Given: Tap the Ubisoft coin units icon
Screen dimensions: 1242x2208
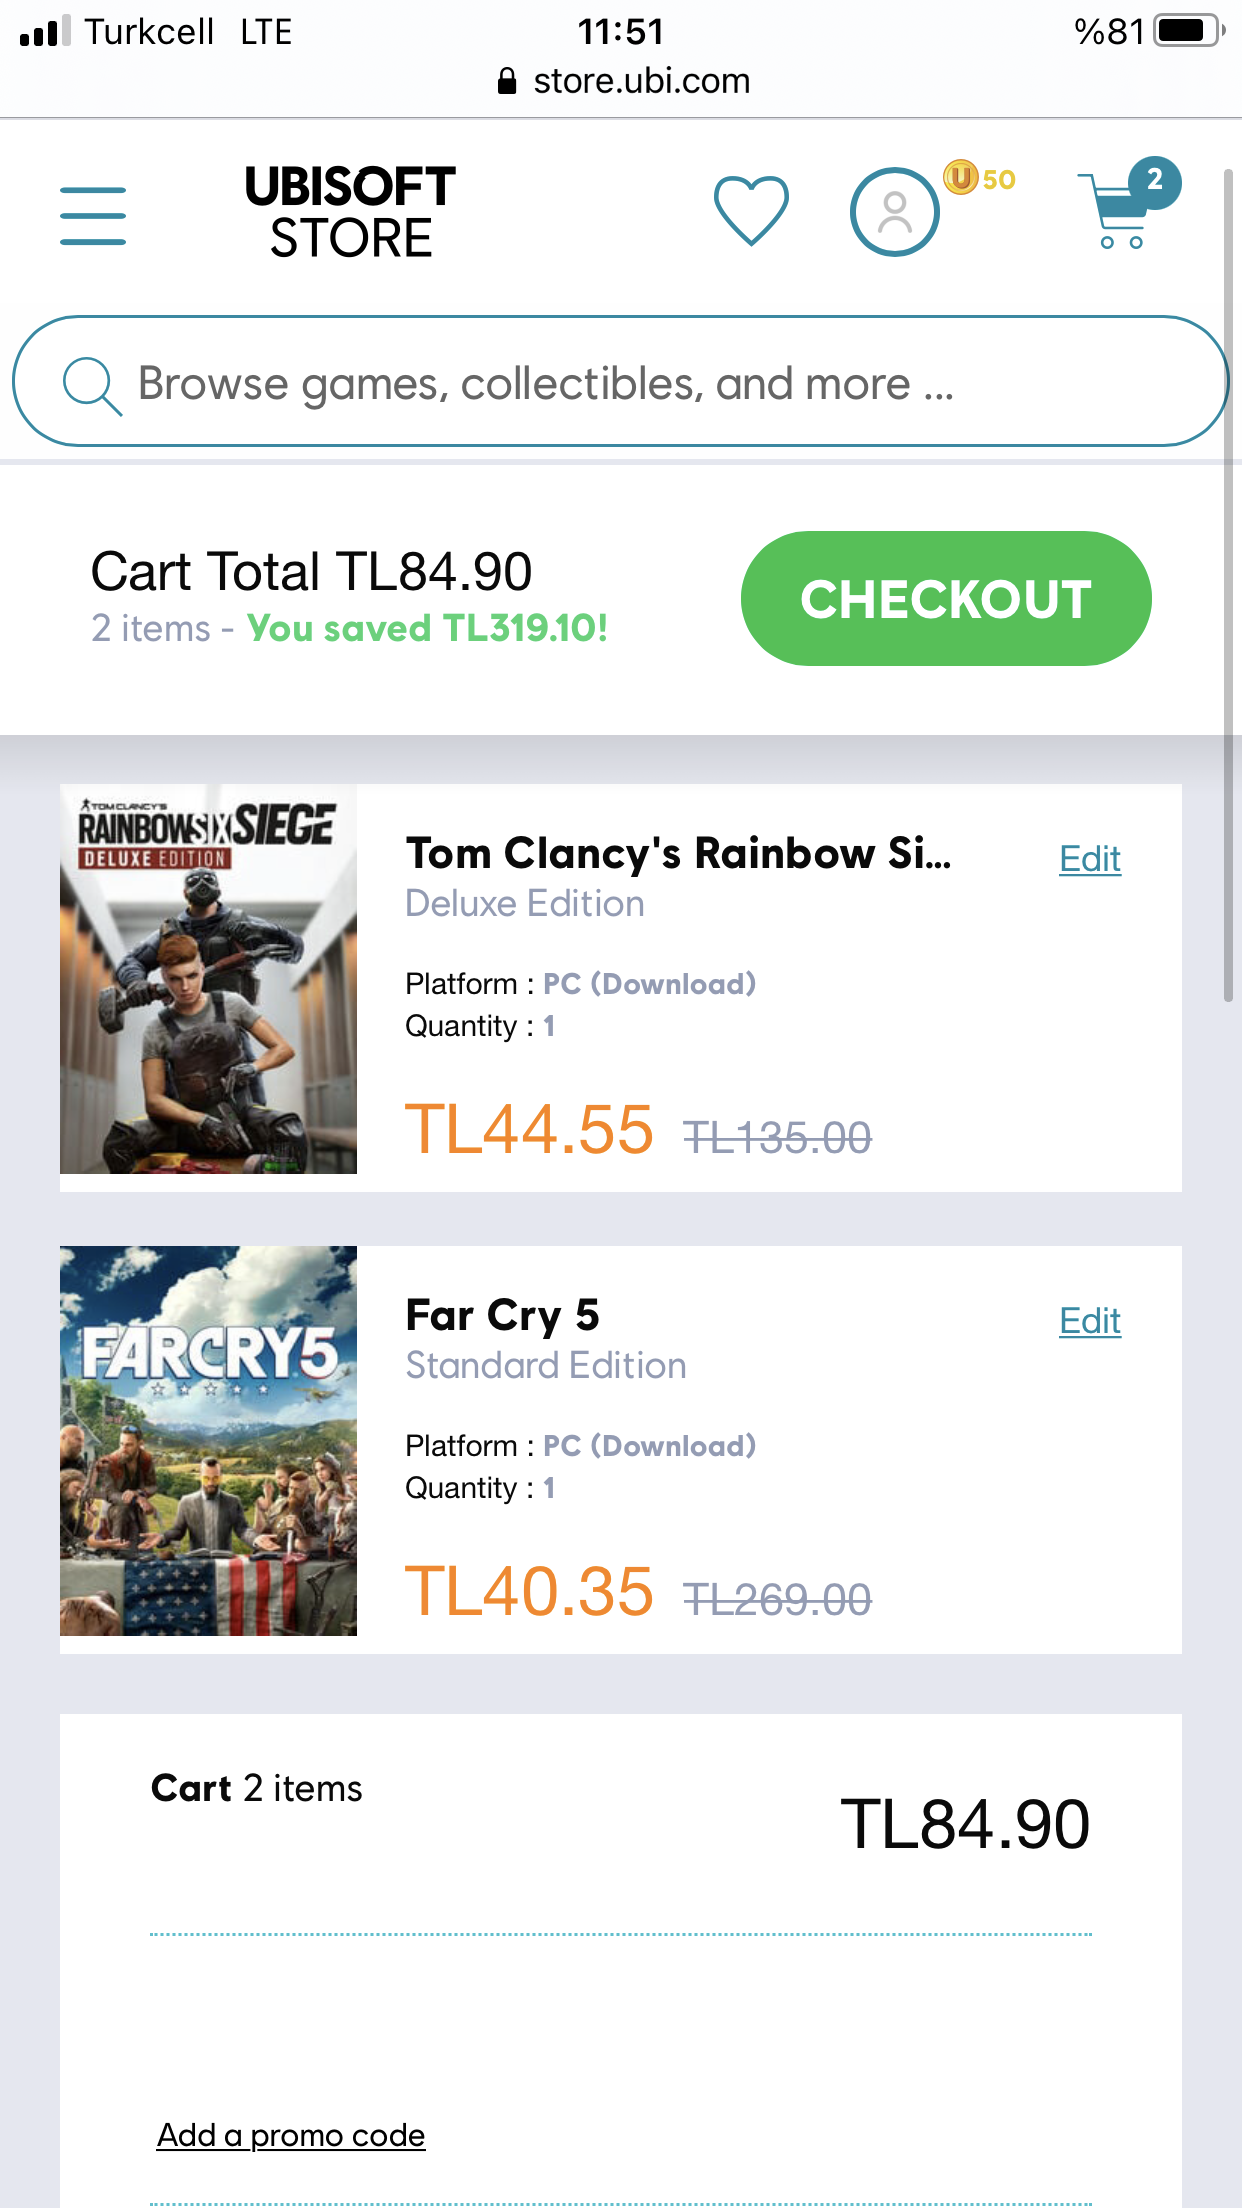Looking at the screenshot, I should [961, 178].
